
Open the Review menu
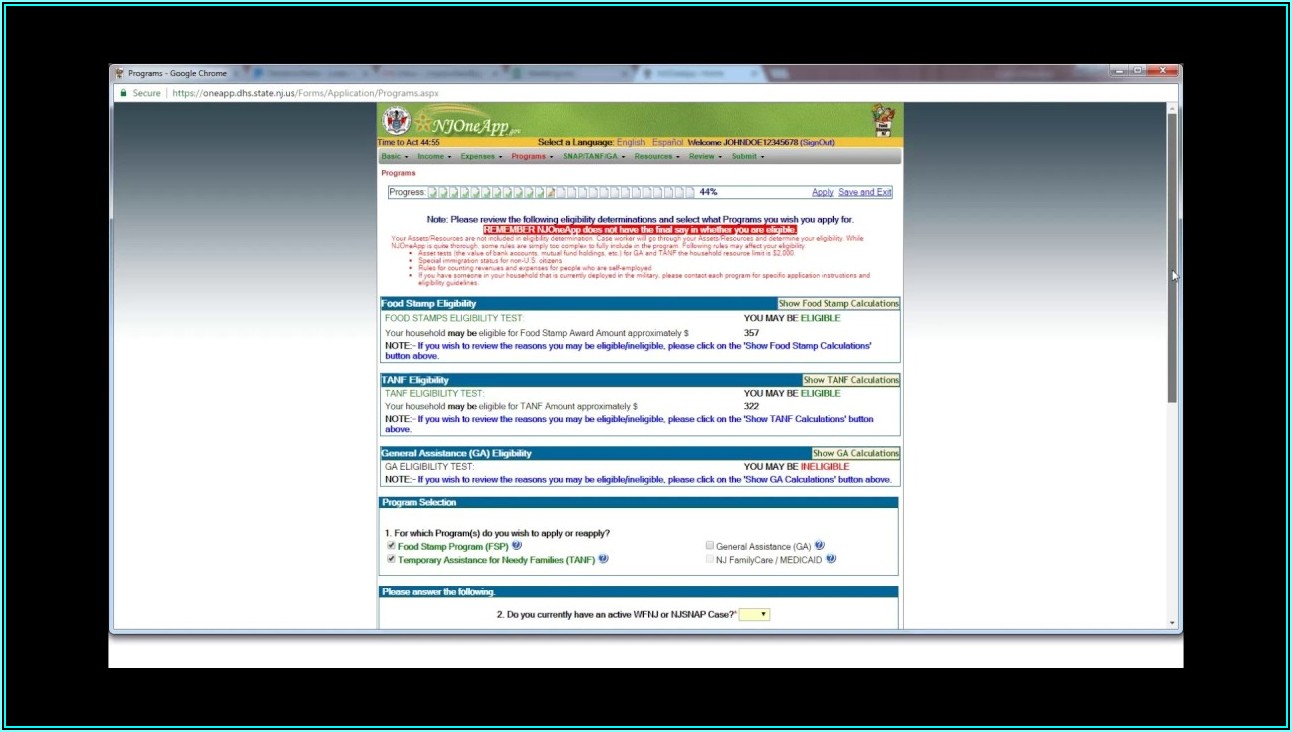click(704, 156)
